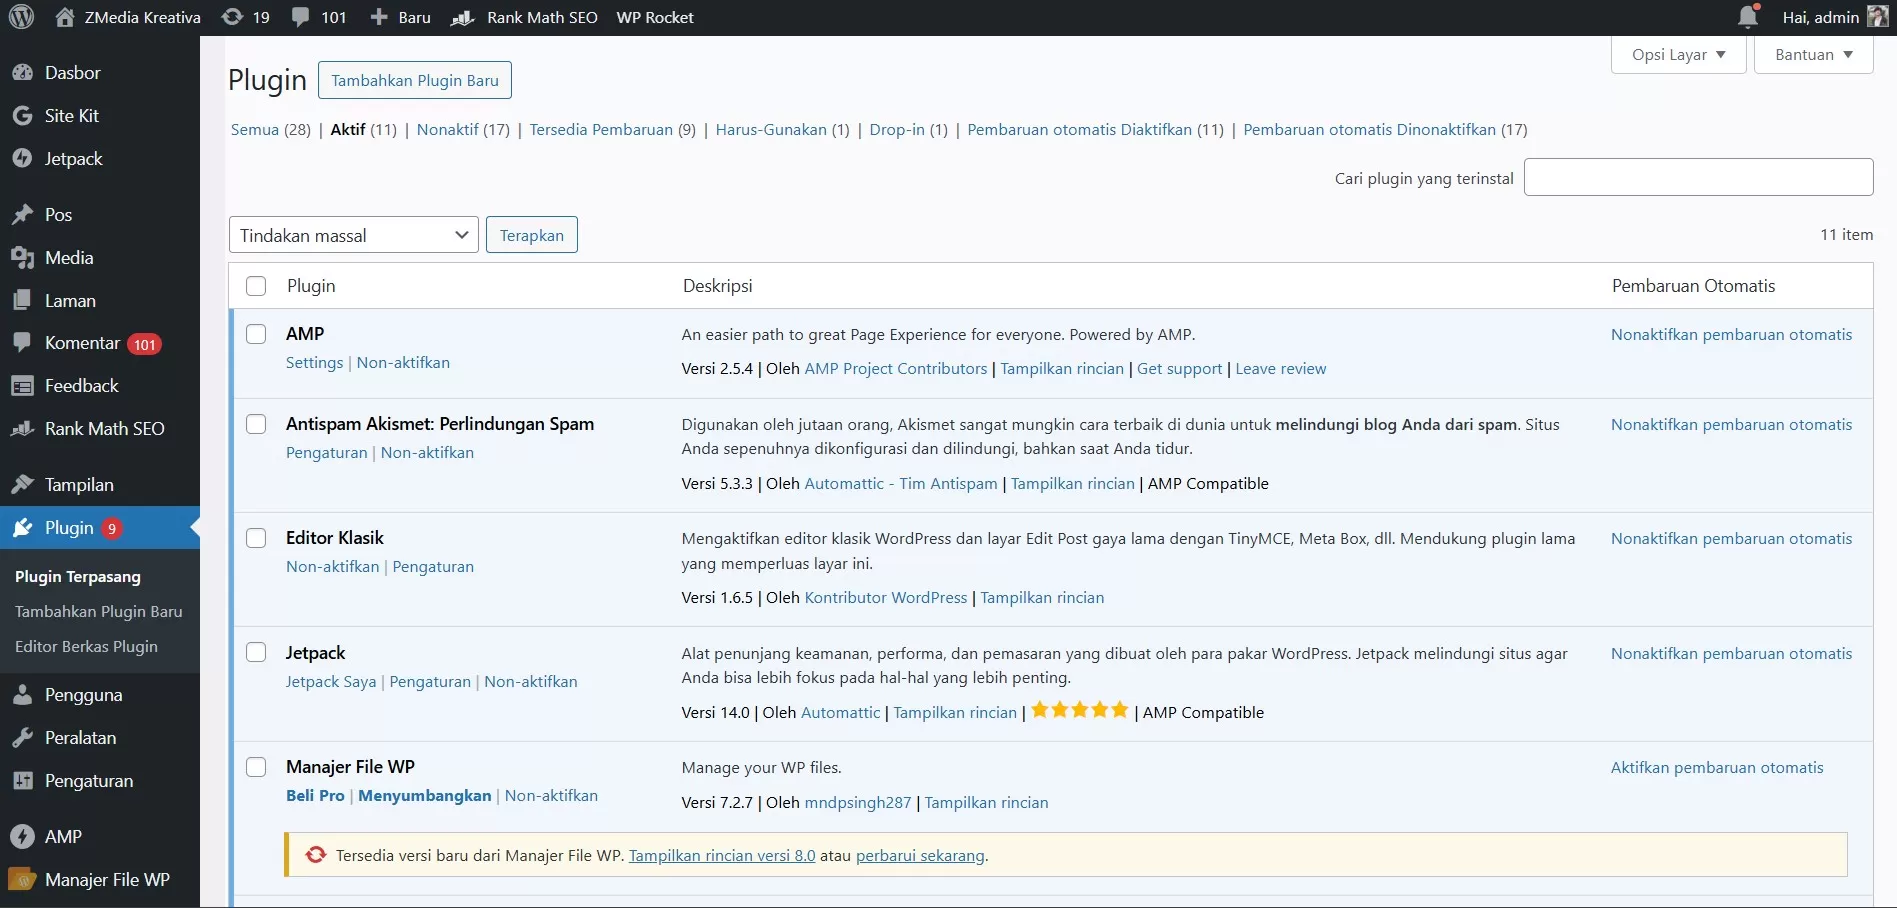Filter by Pembaruan otomatis Dinonaktifkan (17)
1897x908 pixels.
1385,130
